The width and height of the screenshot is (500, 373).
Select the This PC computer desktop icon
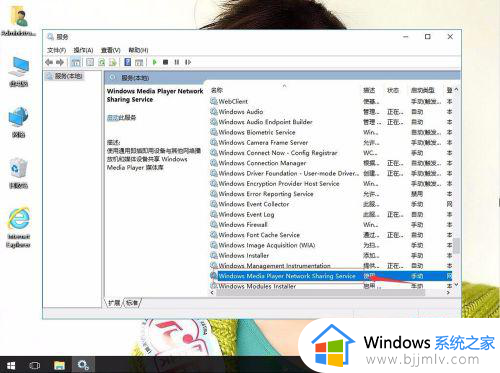pos(19,72)
